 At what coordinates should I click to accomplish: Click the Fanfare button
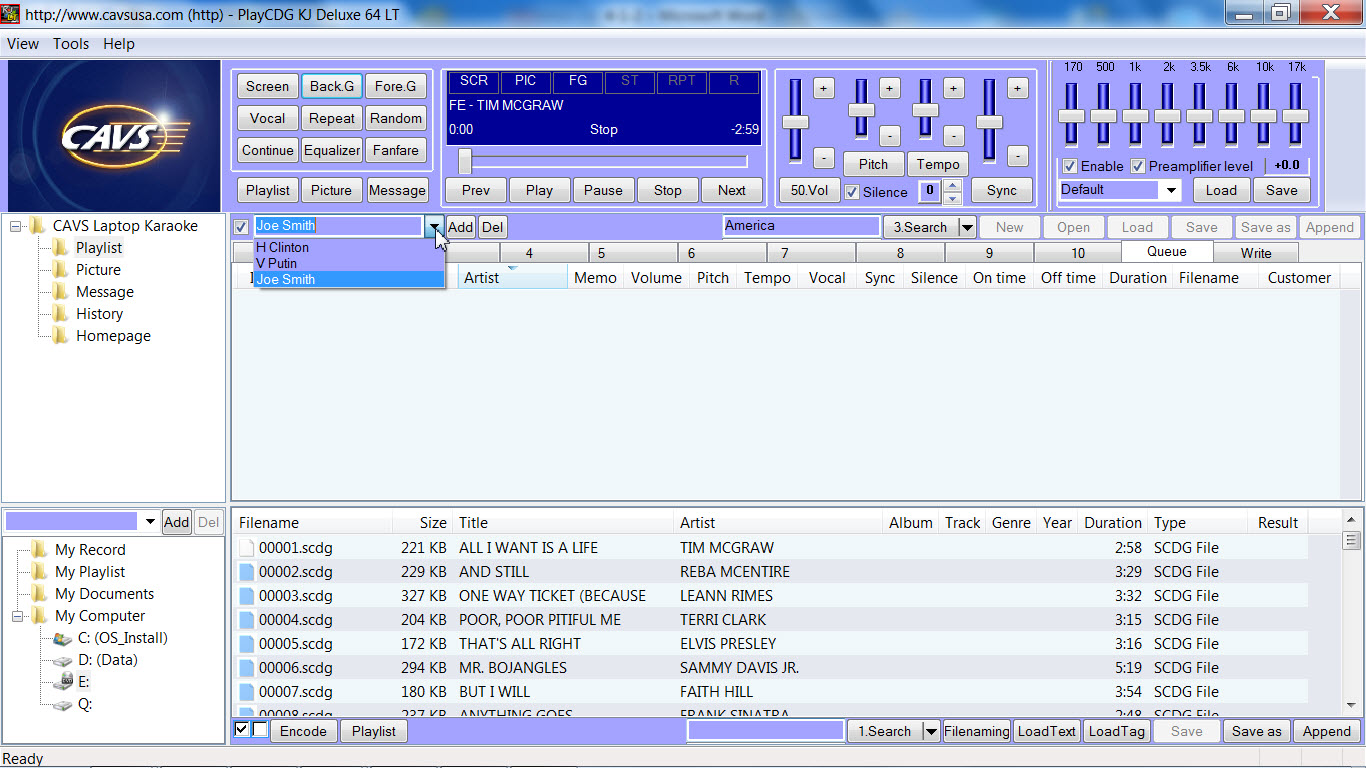point(396,150)
